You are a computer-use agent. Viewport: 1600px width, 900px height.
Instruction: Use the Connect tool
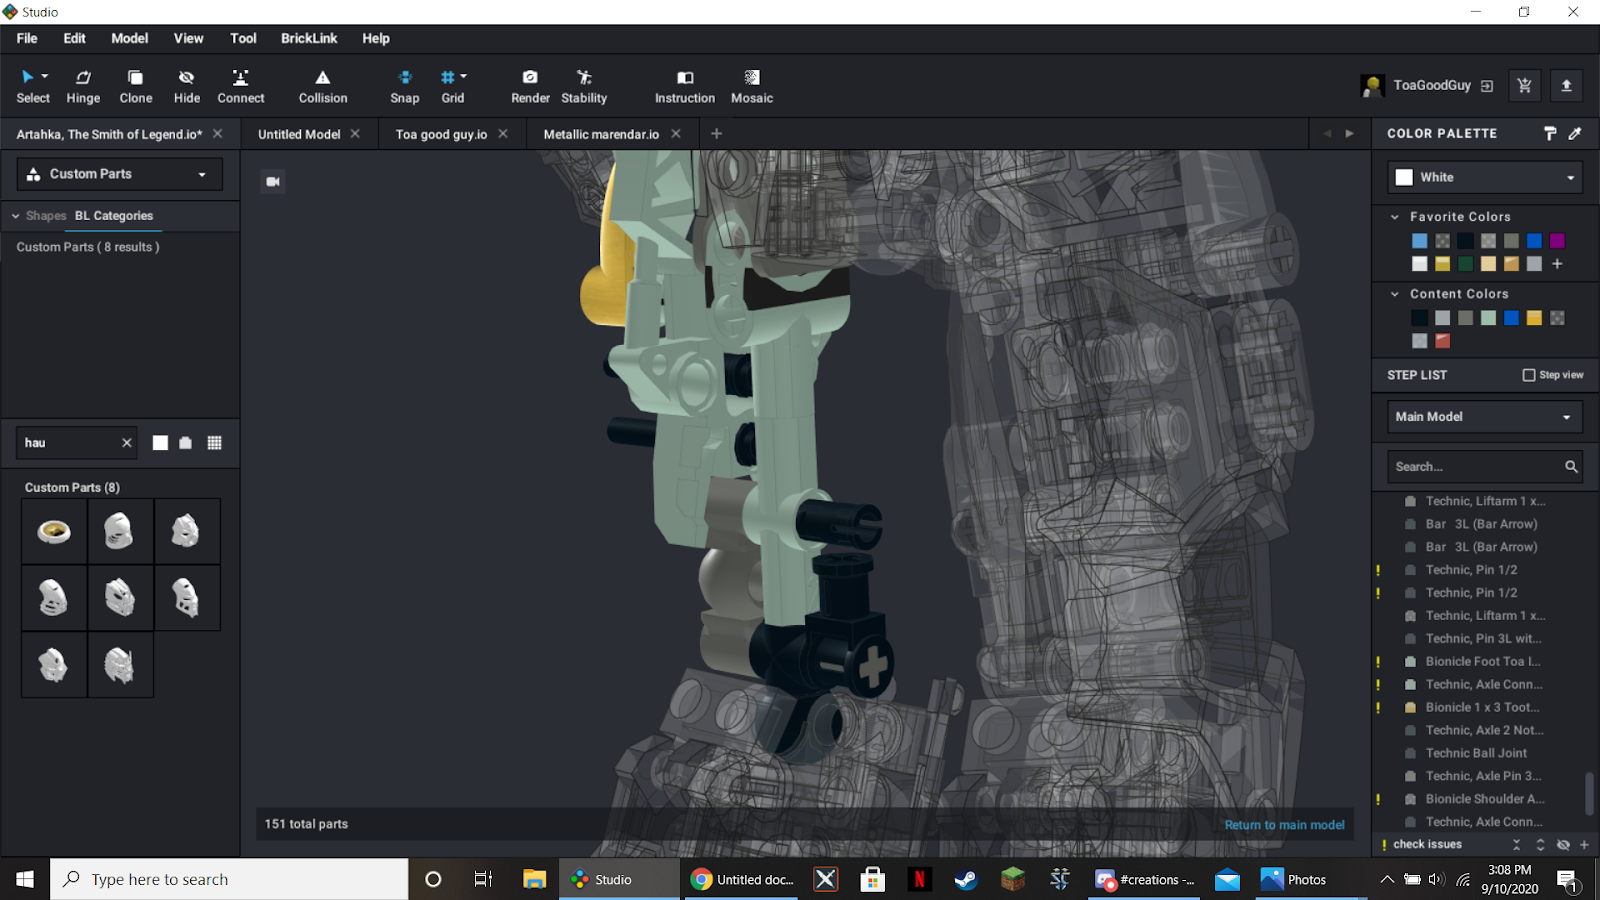[241, 86]
